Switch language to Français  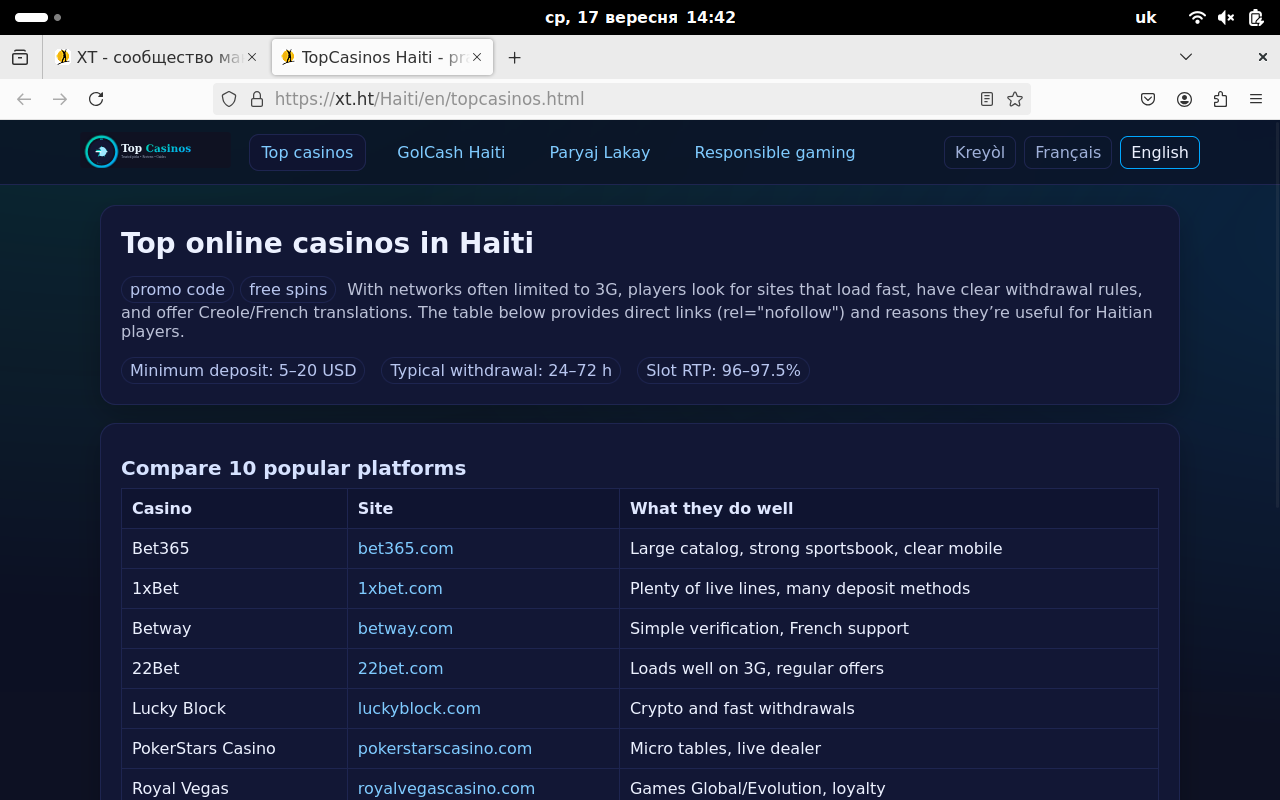pyautogui.click(x=1068, y=152)
